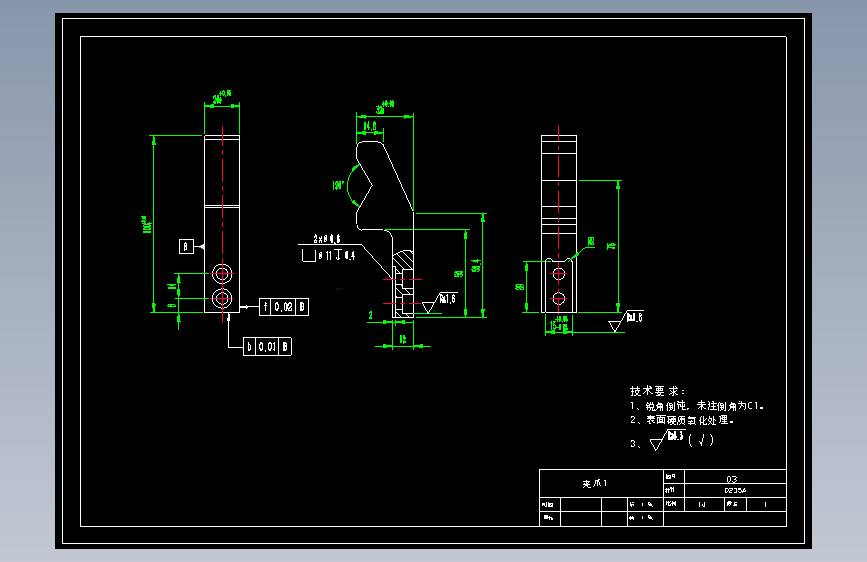Viewport: 867px width, 562px height.
Task: Click the '0.01' tolerance value in the feature frame
Action: 267,347
